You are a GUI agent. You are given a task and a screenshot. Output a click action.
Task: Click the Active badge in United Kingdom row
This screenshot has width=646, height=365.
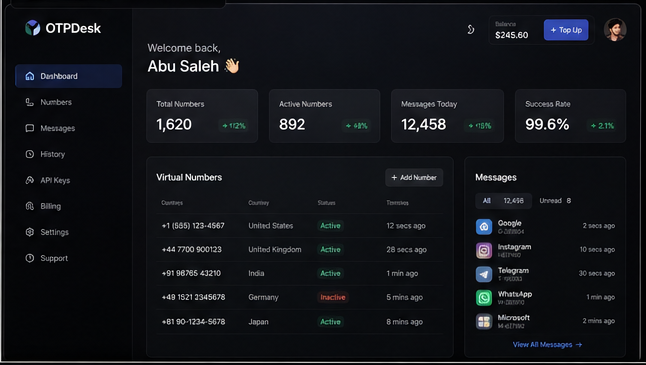[x=330, y=250]
